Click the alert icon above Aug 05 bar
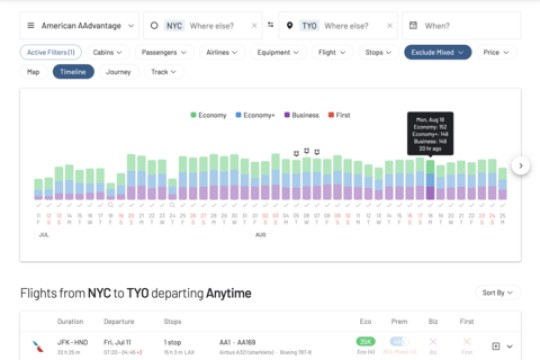This screenshot has width=540, height=360. point(296,153)
